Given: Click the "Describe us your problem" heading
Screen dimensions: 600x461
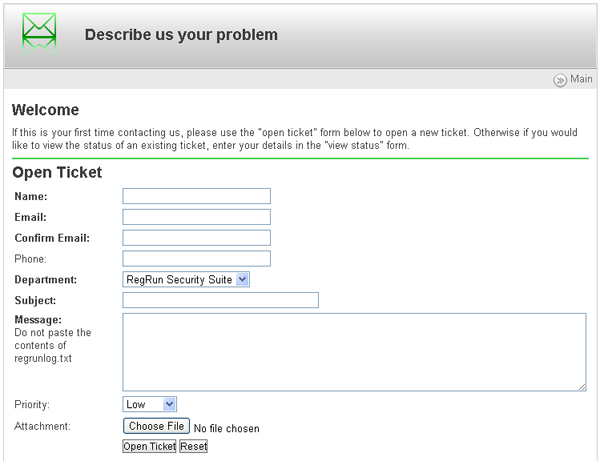Looking at the screenshot, I should (x=181, y=35).
